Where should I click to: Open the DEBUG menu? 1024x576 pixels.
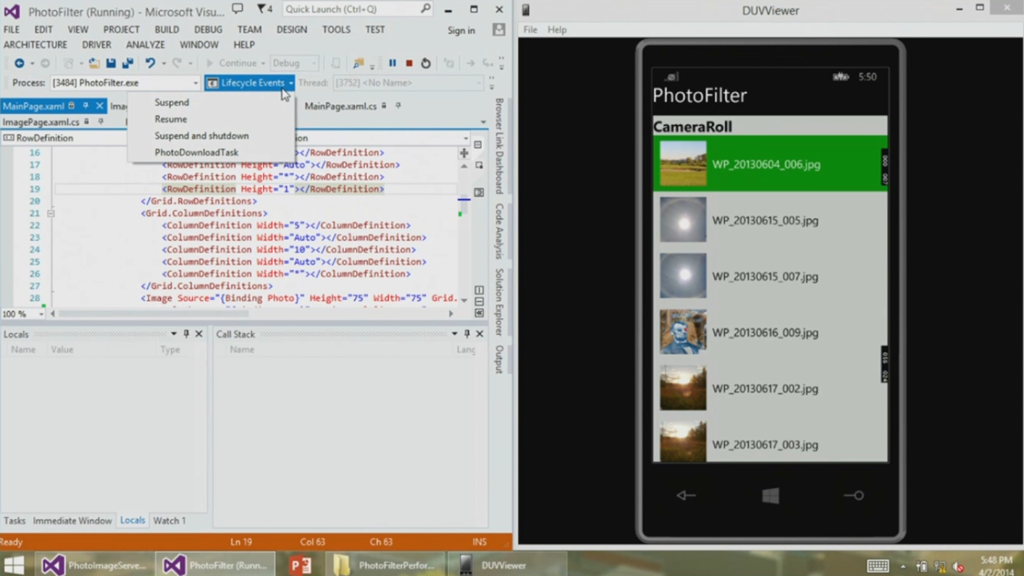pyautogui.click(x=208, y=29)
